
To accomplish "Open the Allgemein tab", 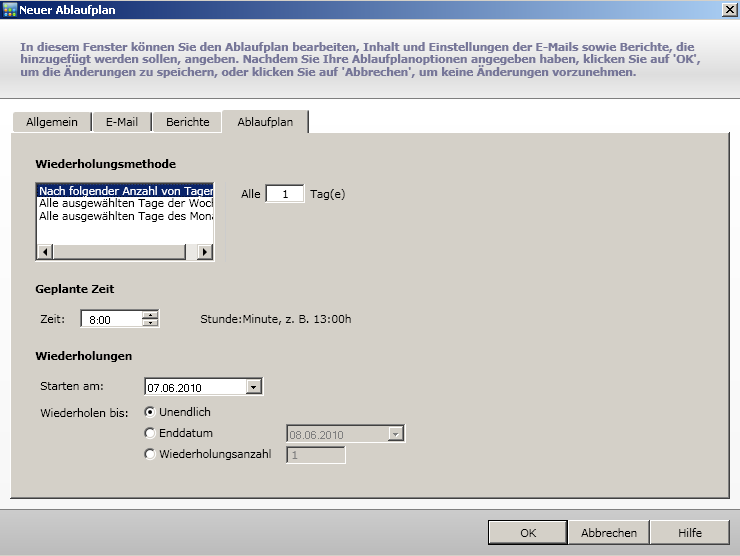I will (x=52, y=122).
